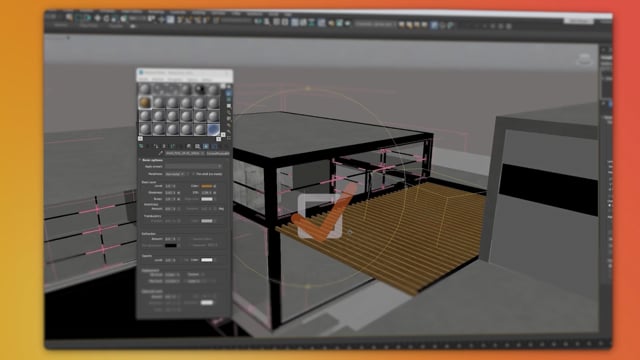Open the black Refraction absorption swatch
Image resolution: width=640 pixels, height=360 pixels.
click(x=171, y=245)
